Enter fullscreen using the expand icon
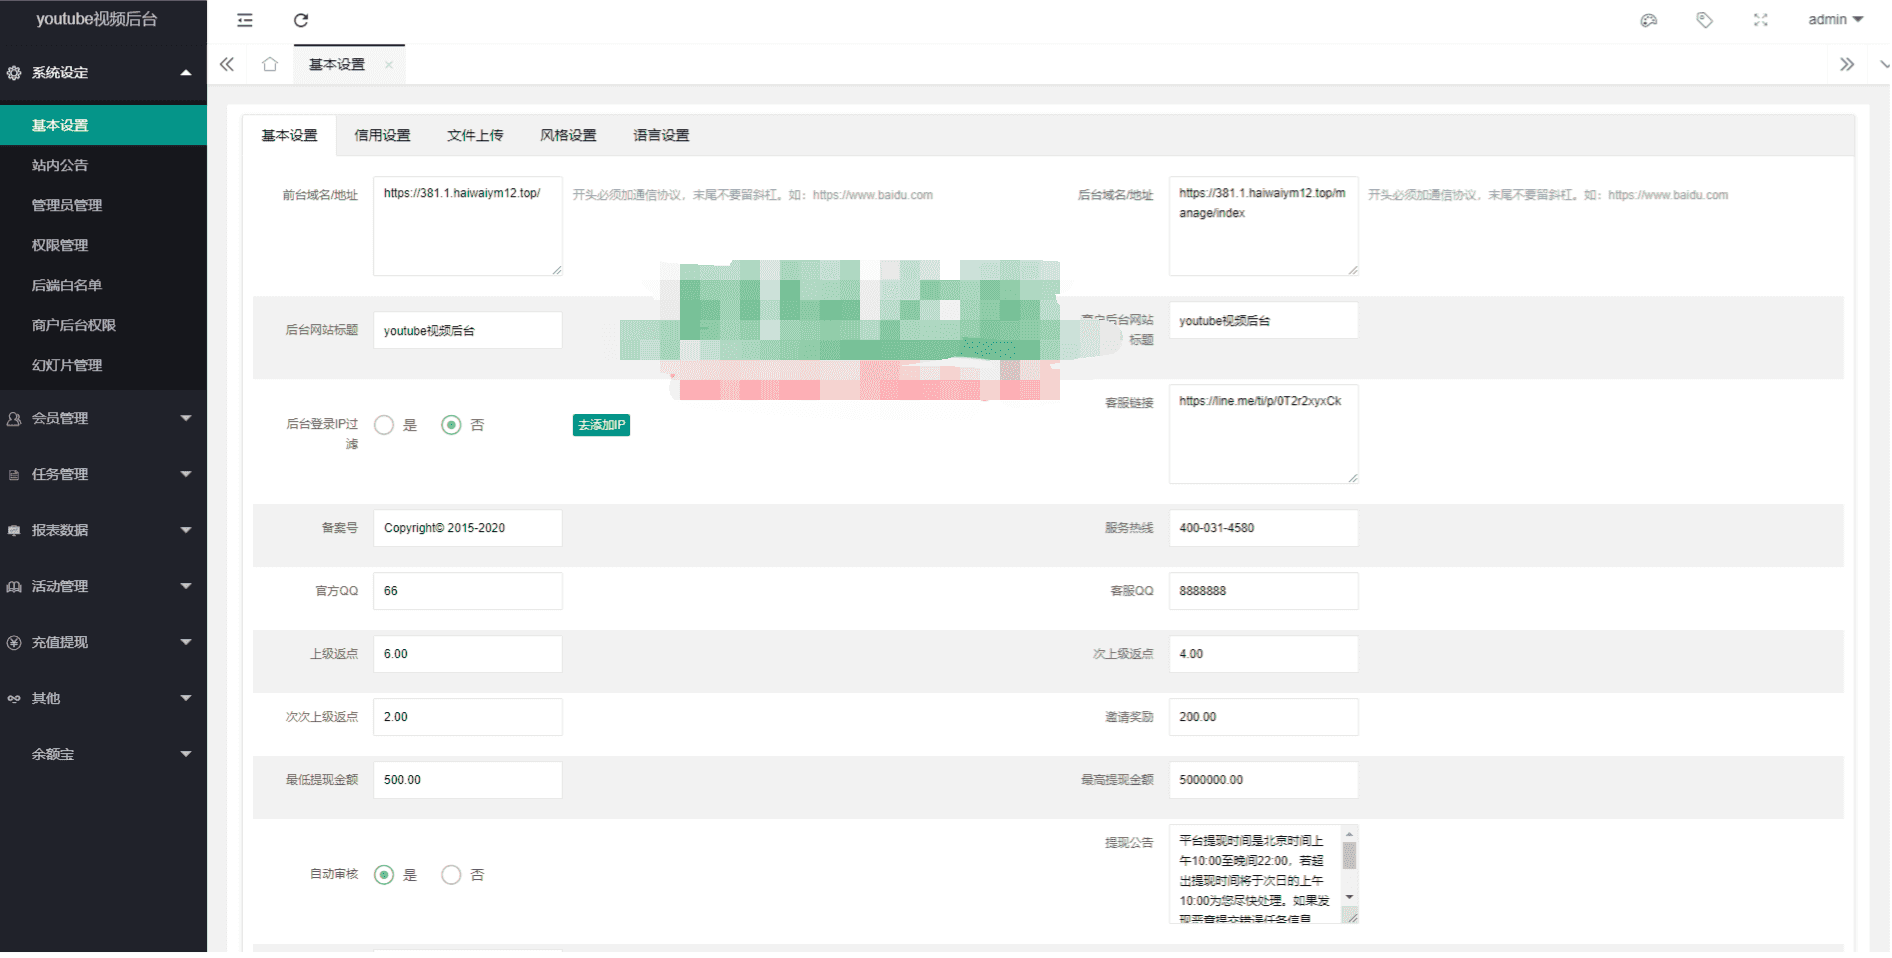The image size is (1892, 958). coord(1761,20)
